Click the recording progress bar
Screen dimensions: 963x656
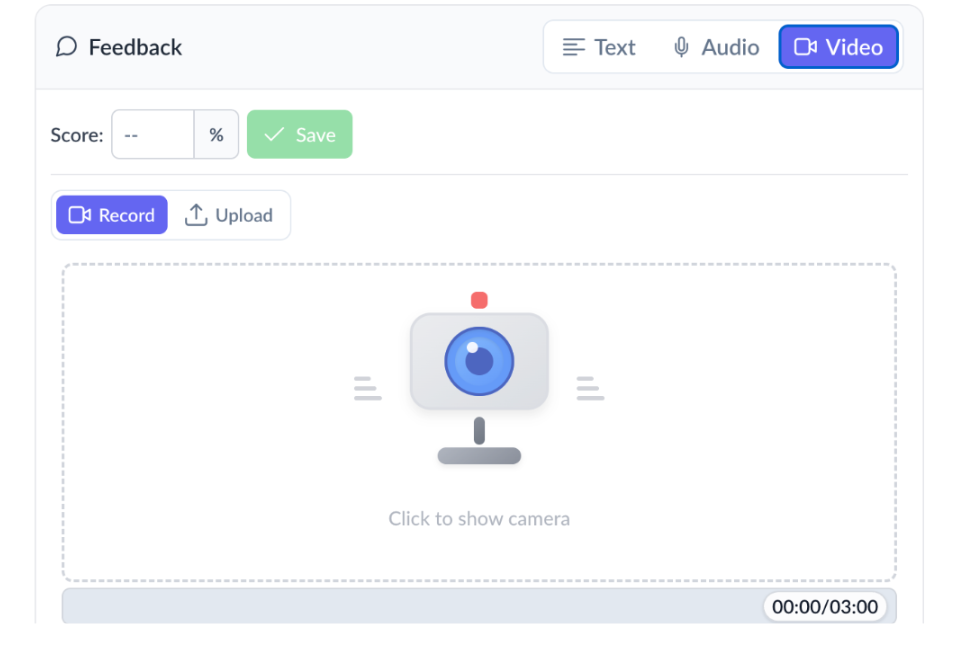click(479, 606)
